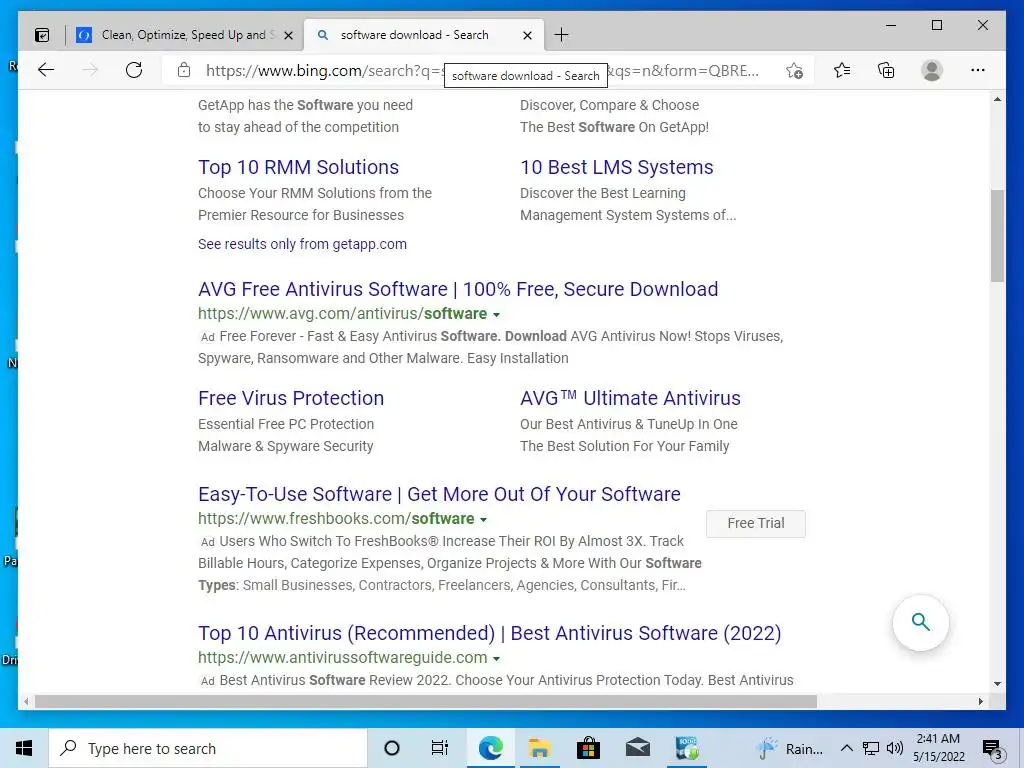The image size is (1024, 768).
Task: Click the freshbooks.com/software URL text
Action: [336, 519]
